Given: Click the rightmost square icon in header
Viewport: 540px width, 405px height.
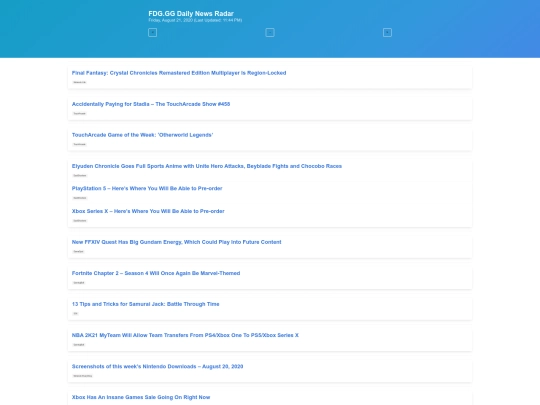Looking at the screenshot, I should coord(387,33).
